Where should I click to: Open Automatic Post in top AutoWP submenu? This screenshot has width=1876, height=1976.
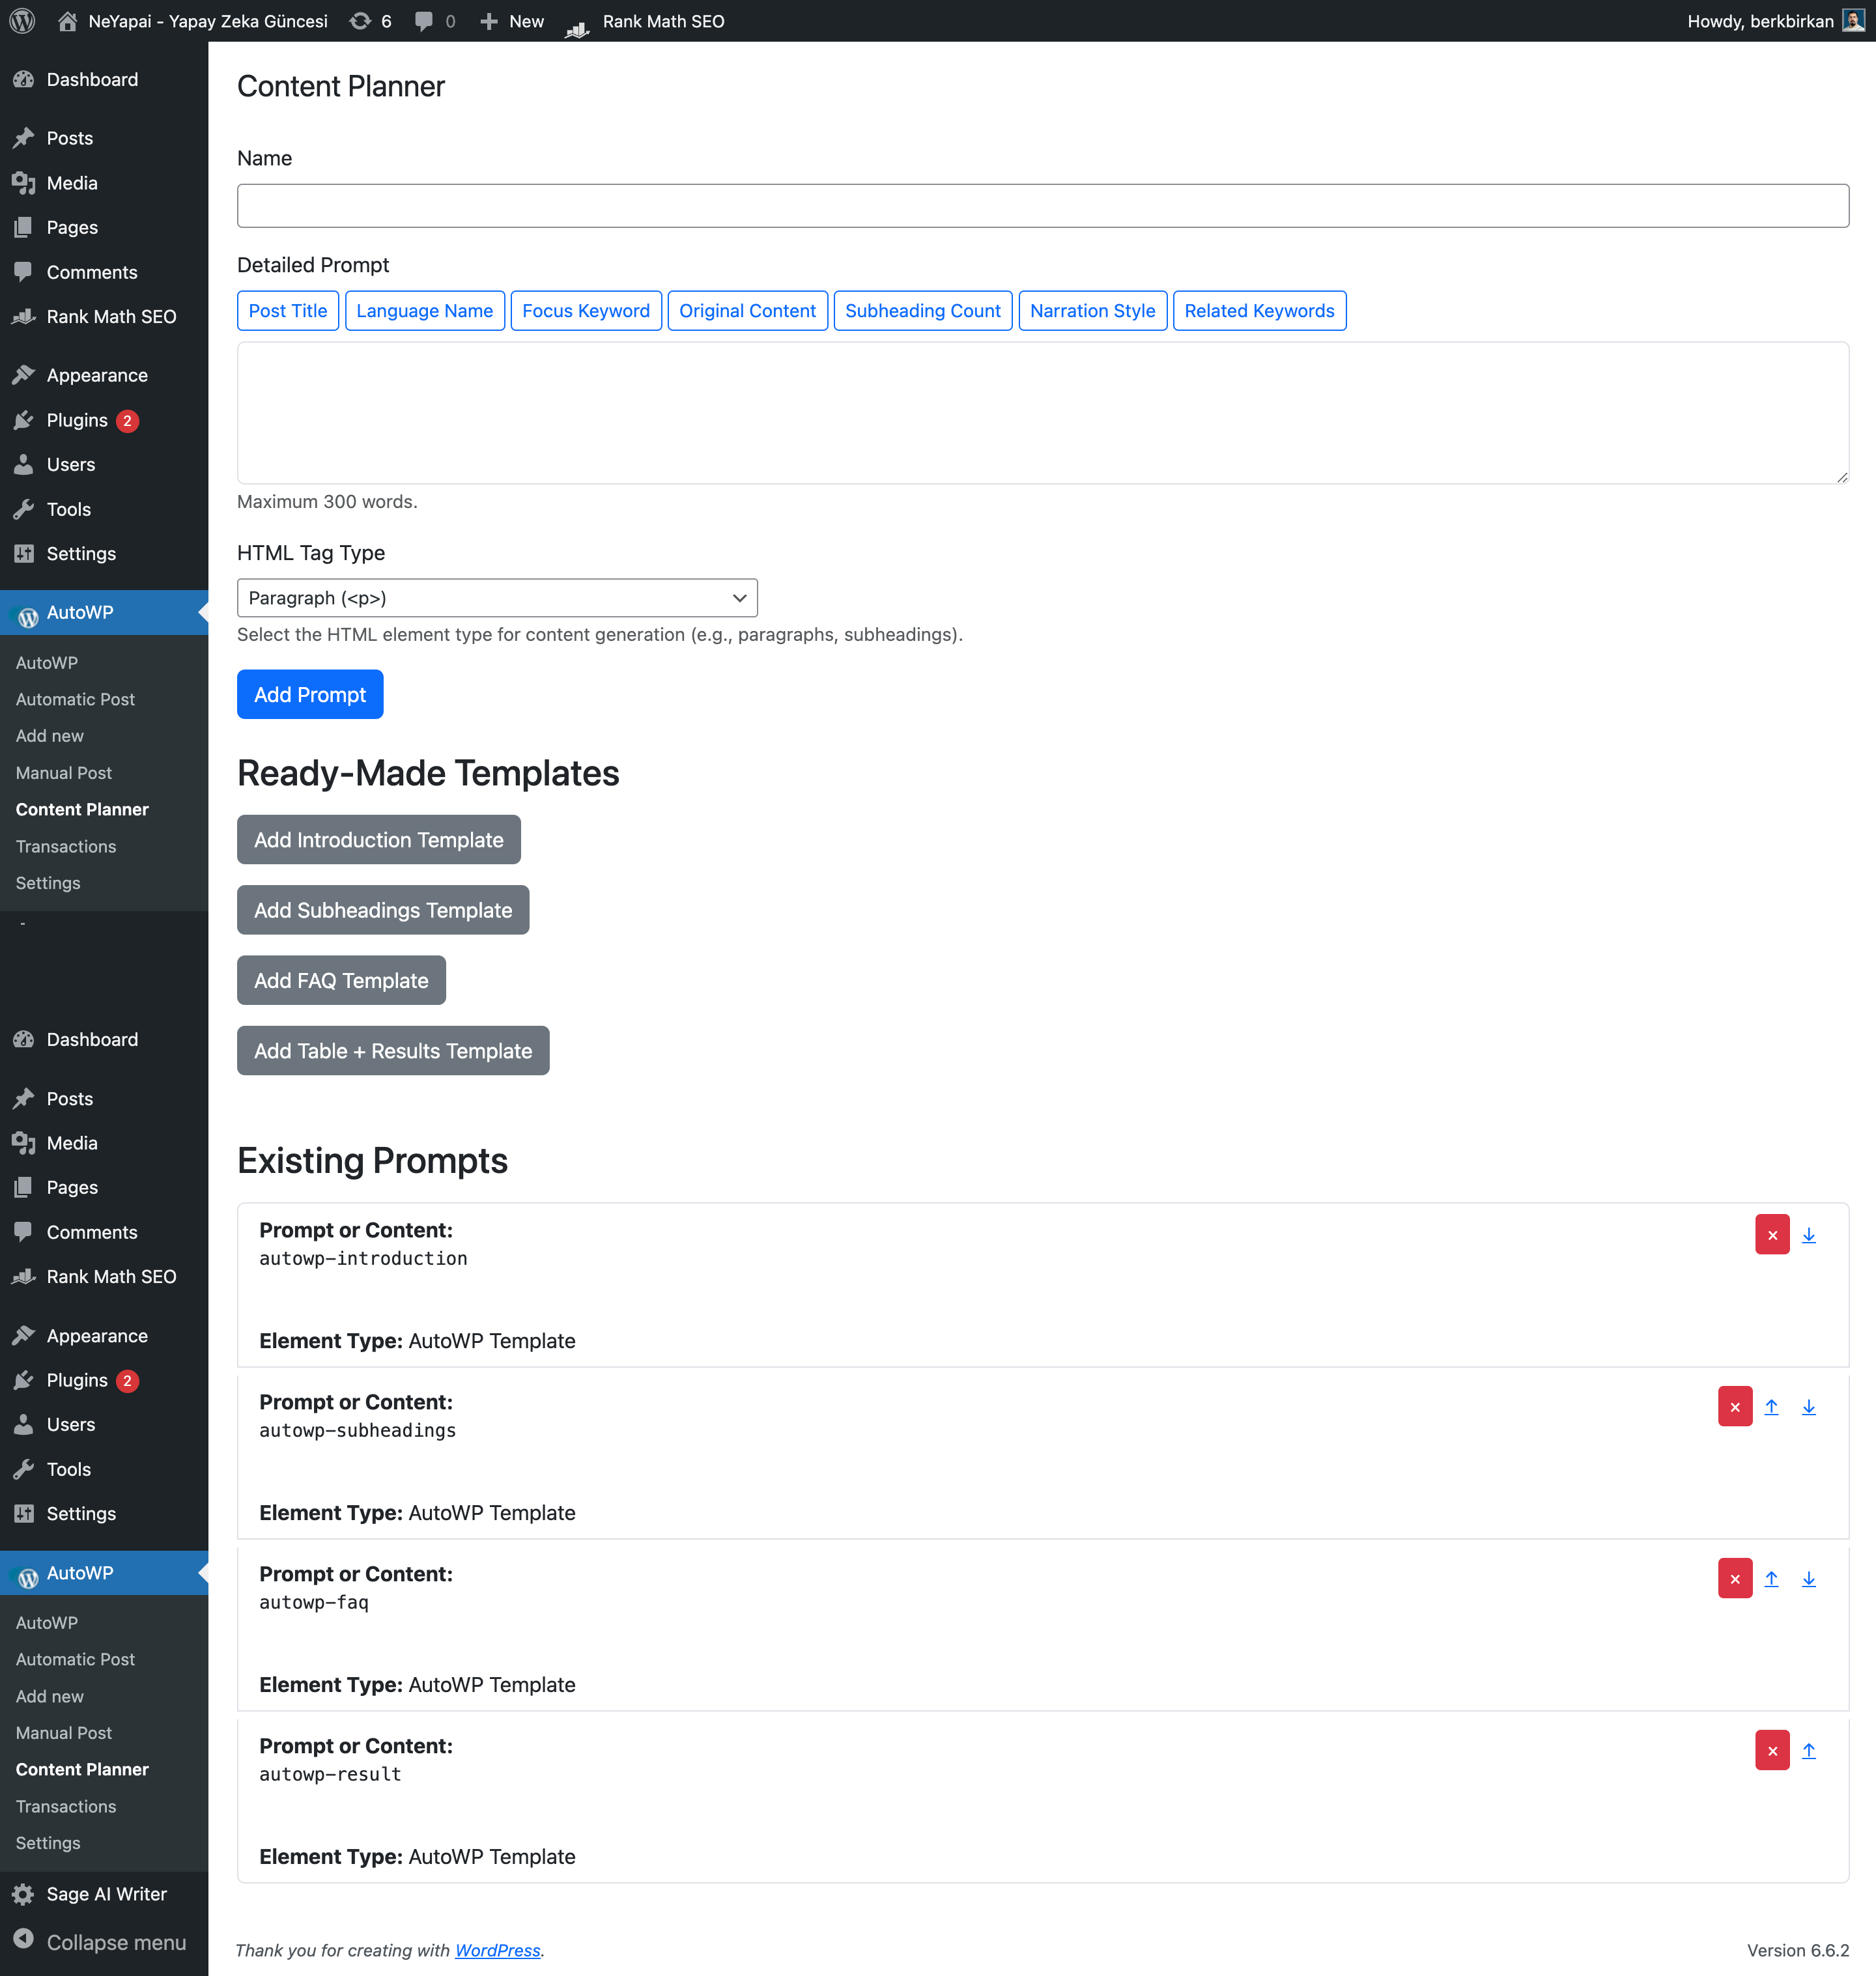(x=75, y=699)
